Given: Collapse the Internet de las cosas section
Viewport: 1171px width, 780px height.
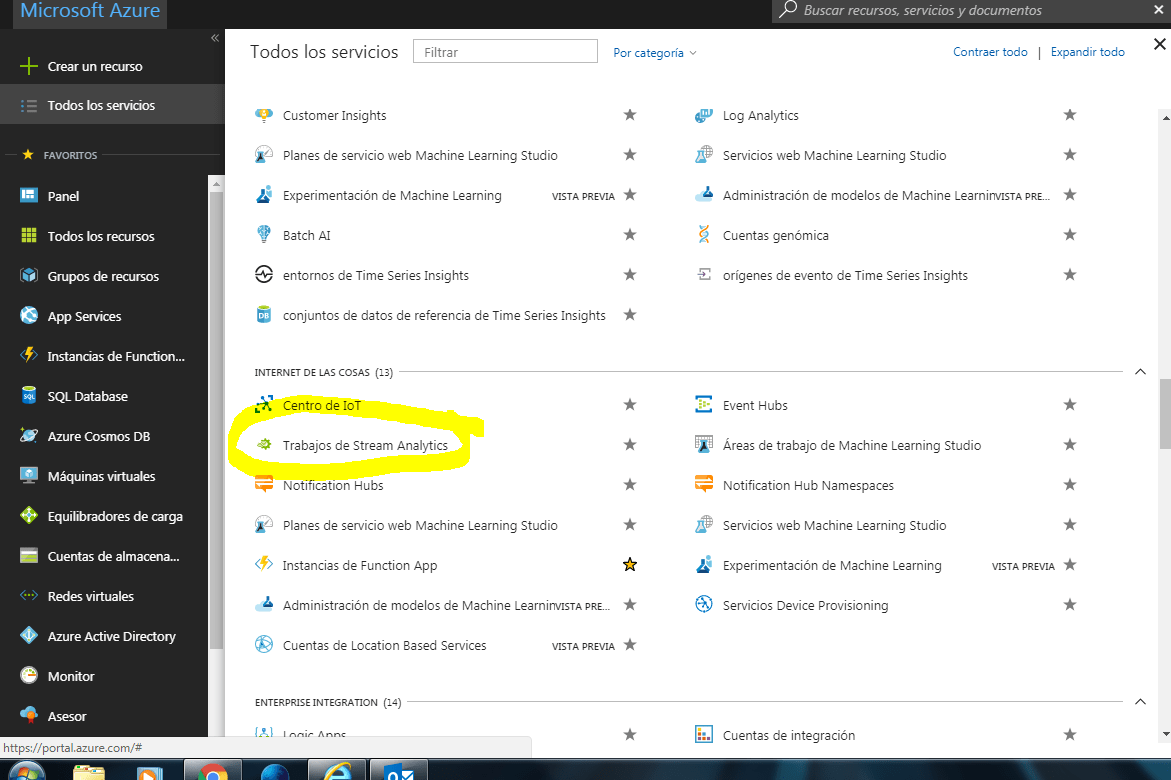Looking at the screenshot, I should click(1140, 371).
